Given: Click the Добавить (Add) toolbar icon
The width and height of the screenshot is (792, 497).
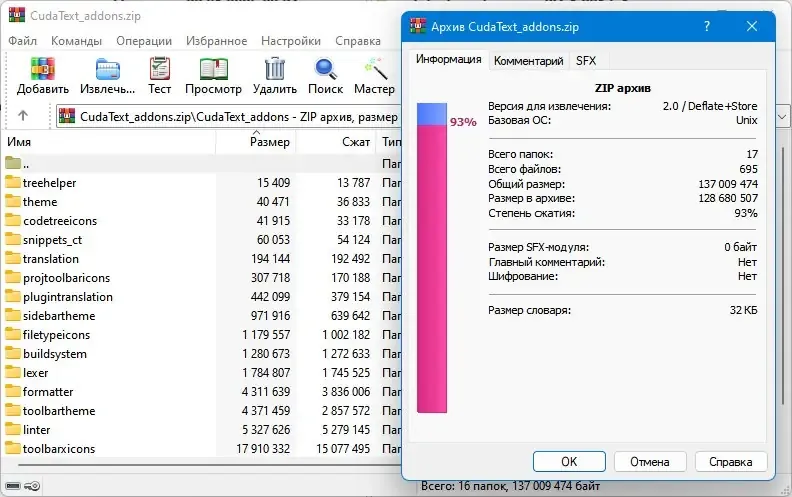Looking at the screenshot, I should [x=42, y=69].
